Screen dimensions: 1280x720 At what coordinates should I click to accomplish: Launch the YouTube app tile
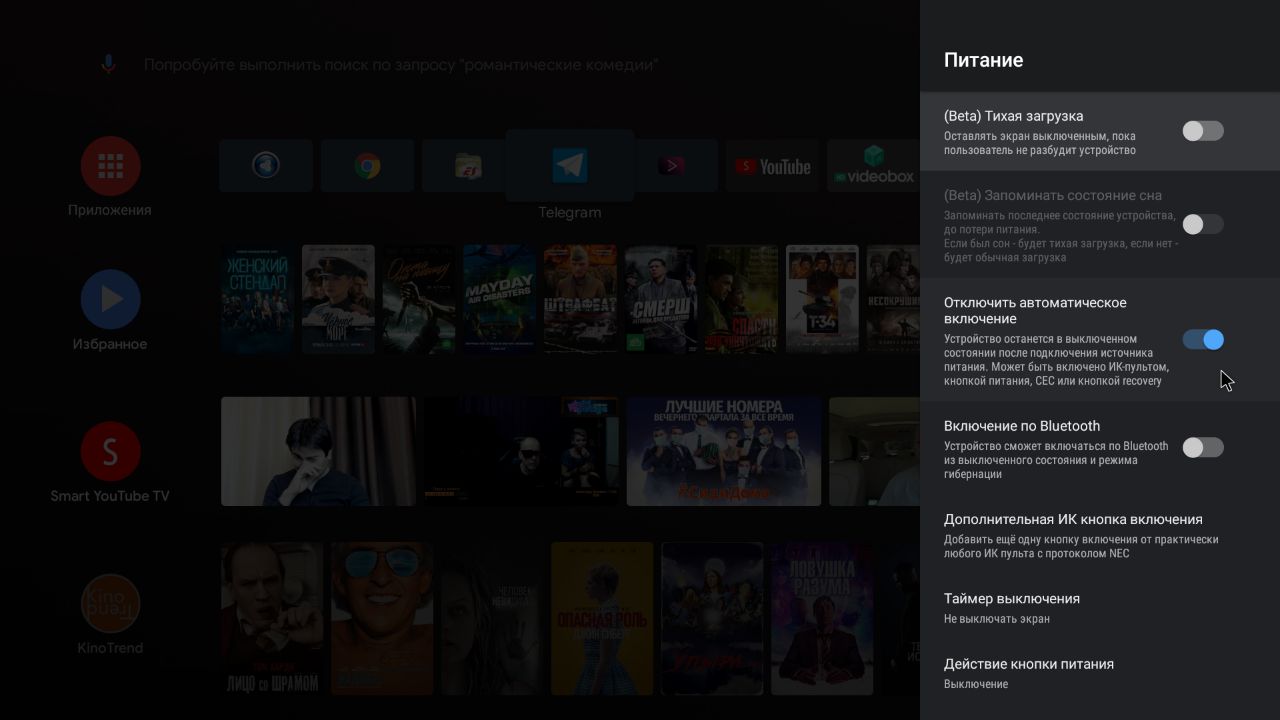pos(773,166)
